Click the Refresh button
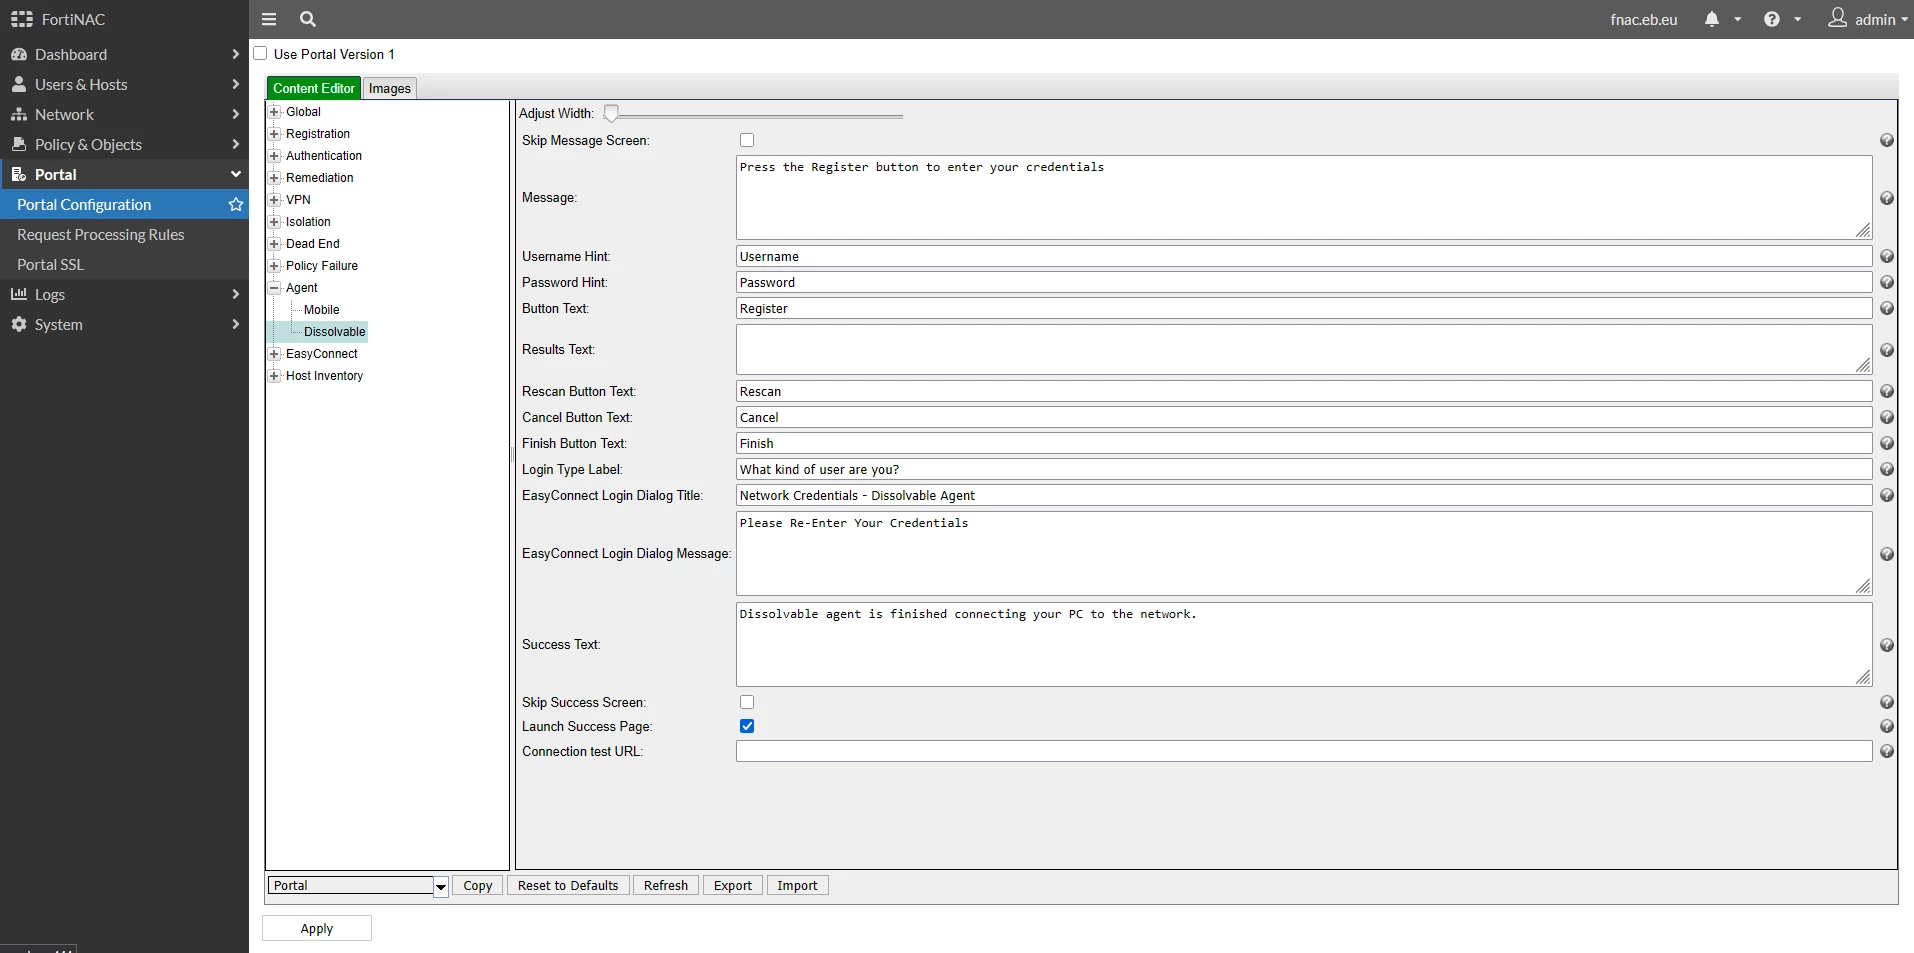The height and width of the screenshot is (953, 1914). point(666,886)
